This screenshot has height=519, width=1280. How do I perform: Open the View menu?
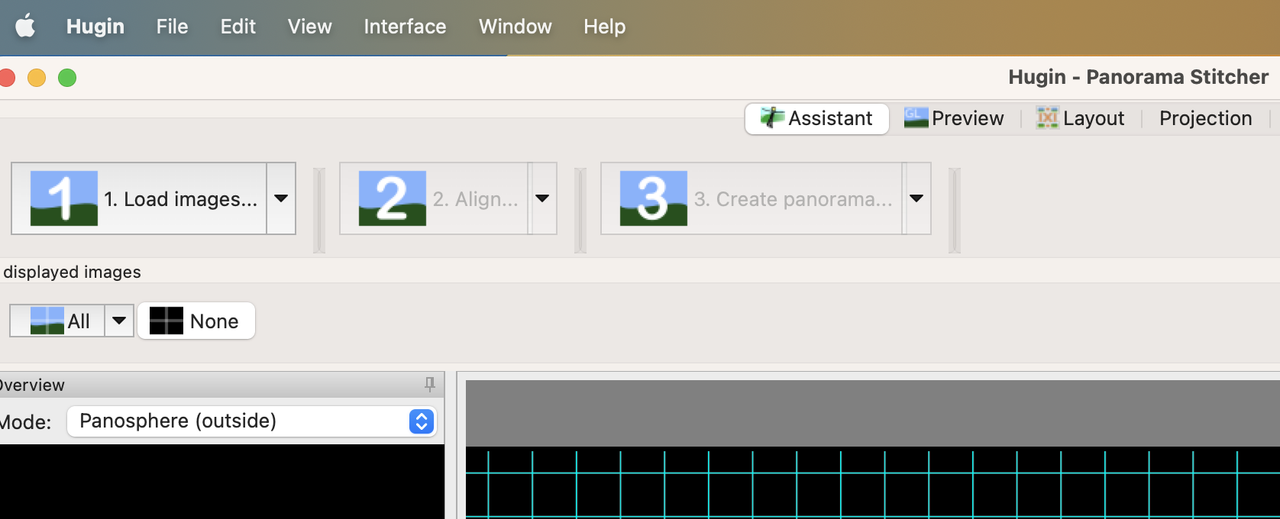309,27
